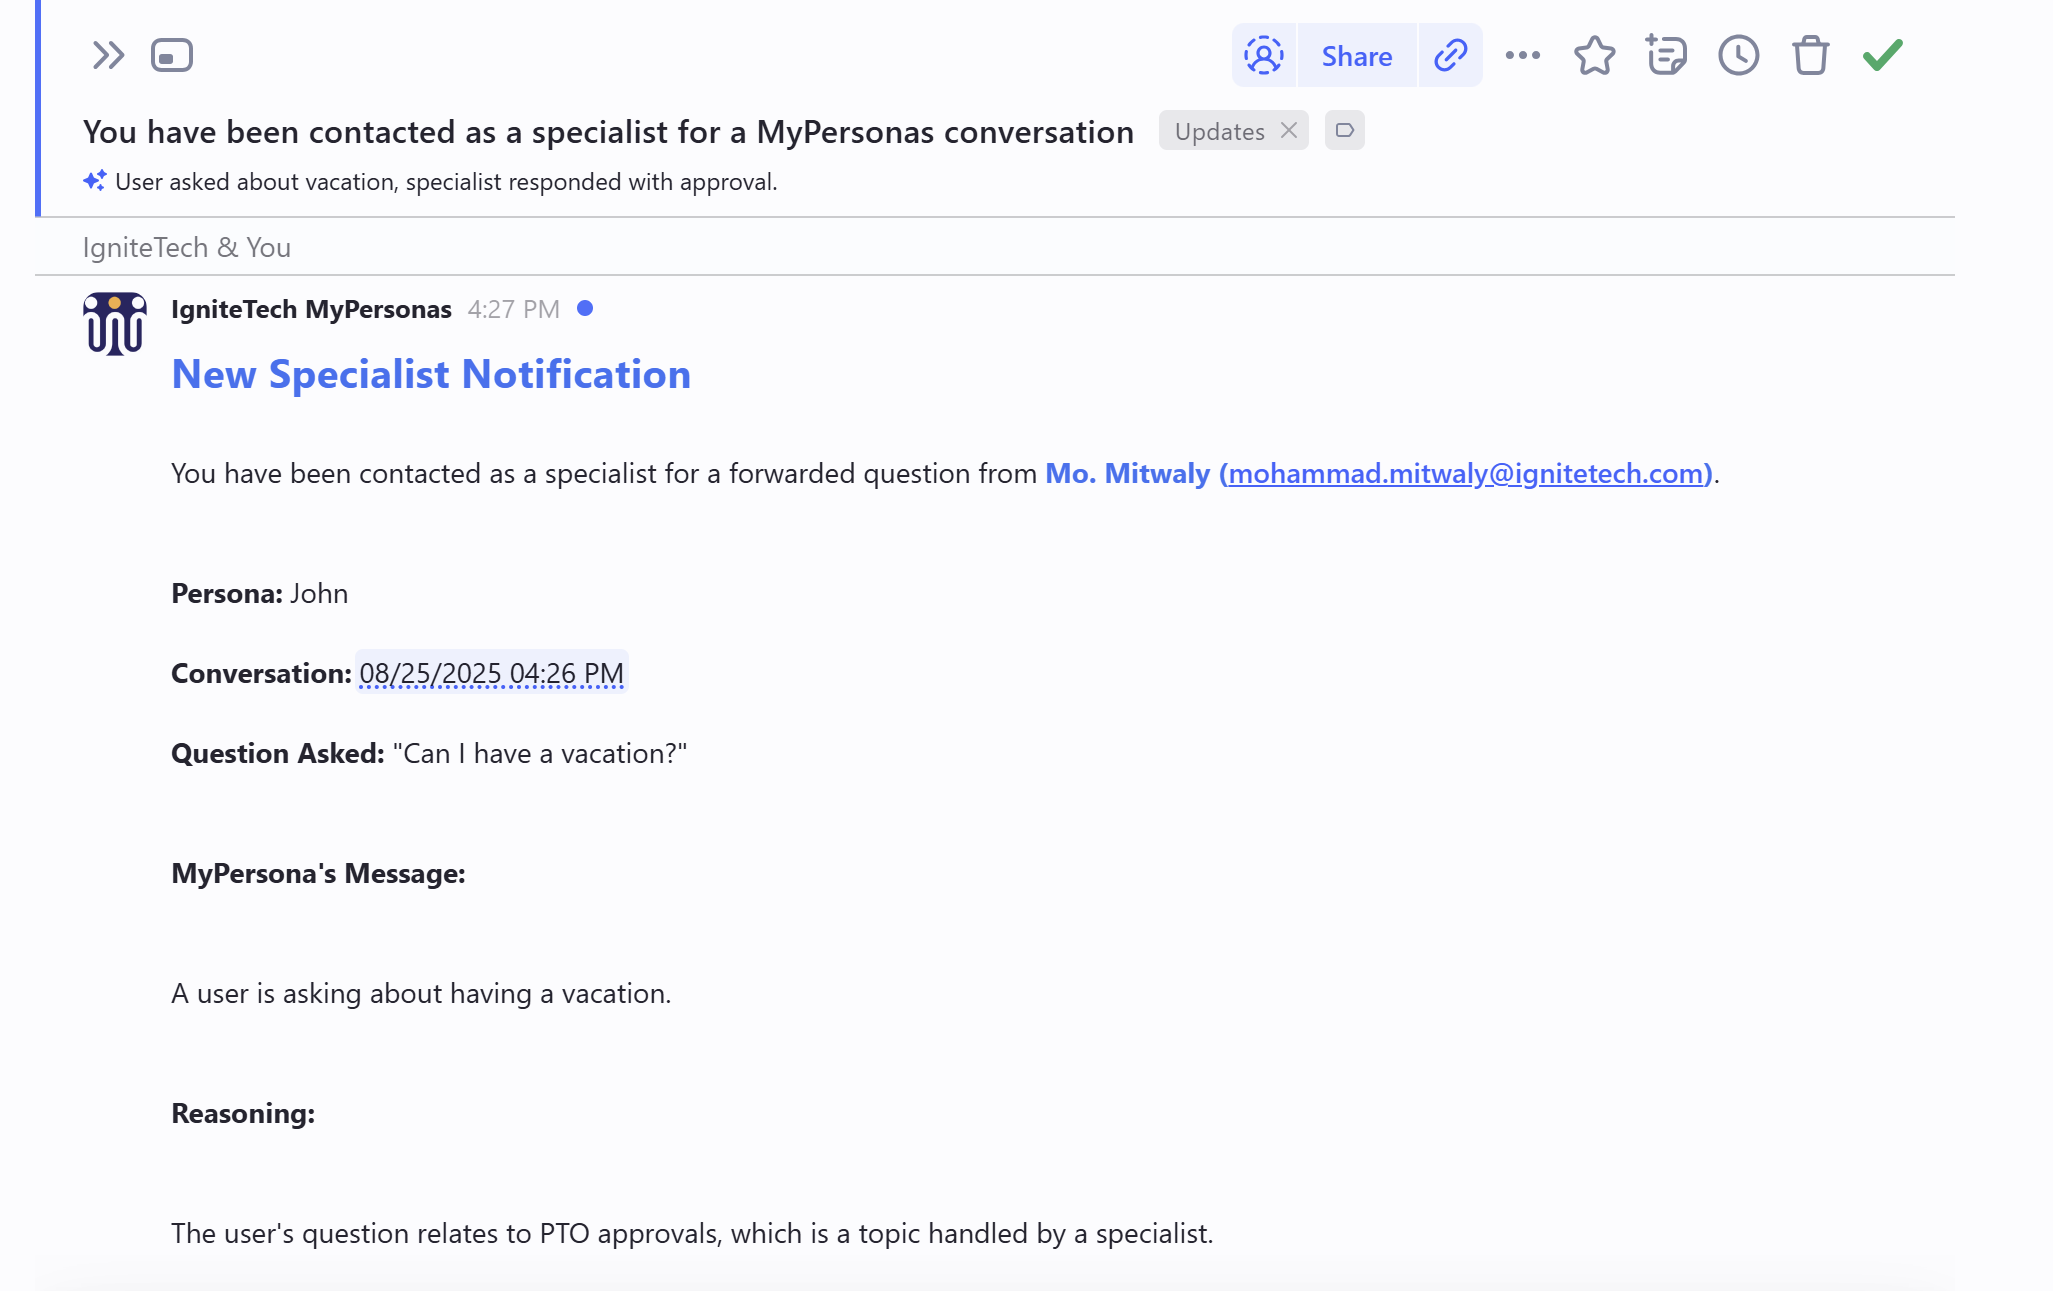Open the mohammad.mitwaly@ignitetech.com email link

click(1466, 473)
